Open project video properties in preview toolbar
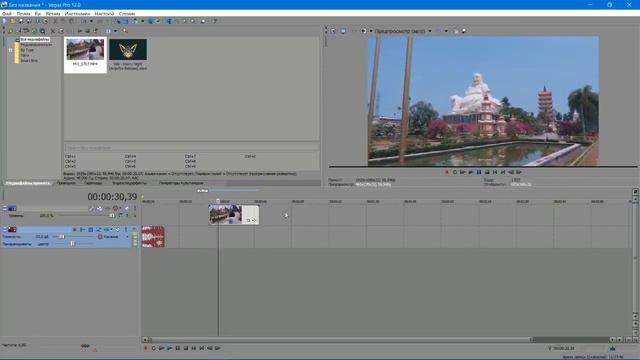Viewport: 640px width, 360px height. 333,31
